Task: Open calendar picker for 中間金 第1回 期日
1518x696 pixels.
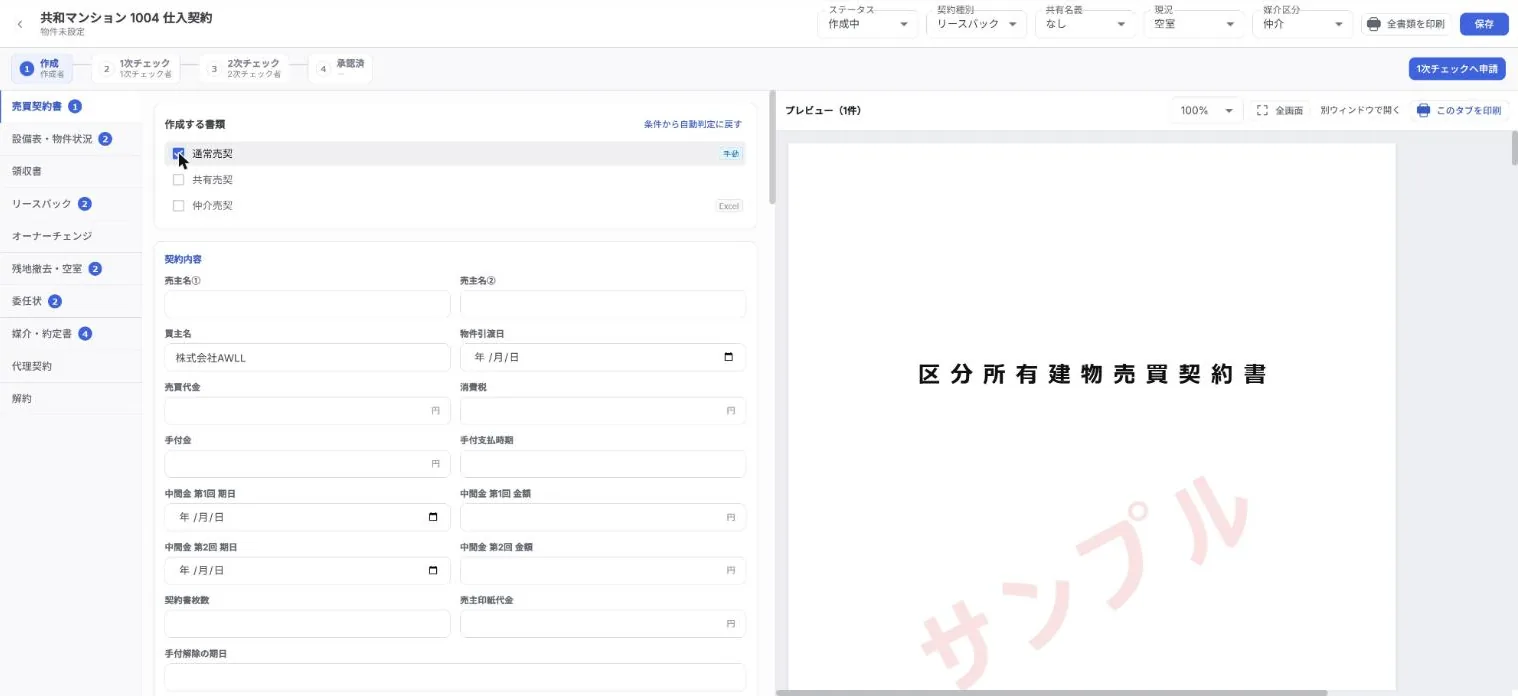Action: (x=433, y=517)
